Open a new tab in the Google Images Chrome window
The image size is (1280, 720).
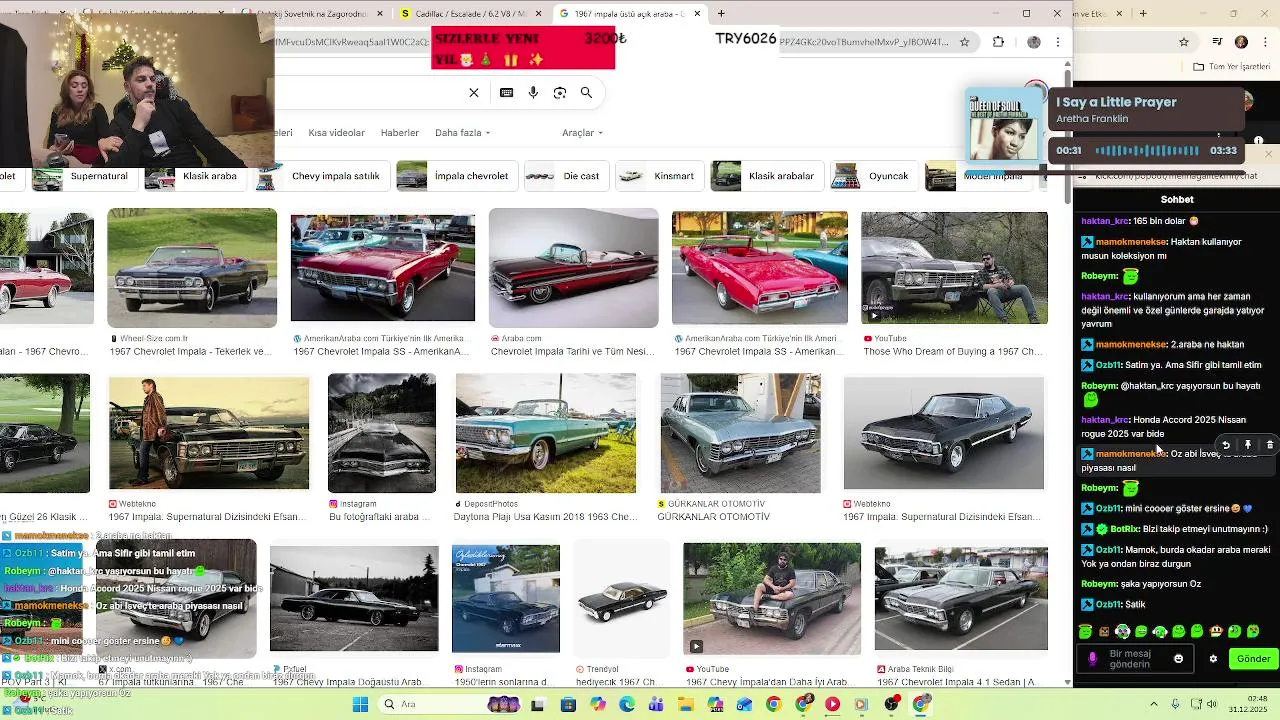721,13
